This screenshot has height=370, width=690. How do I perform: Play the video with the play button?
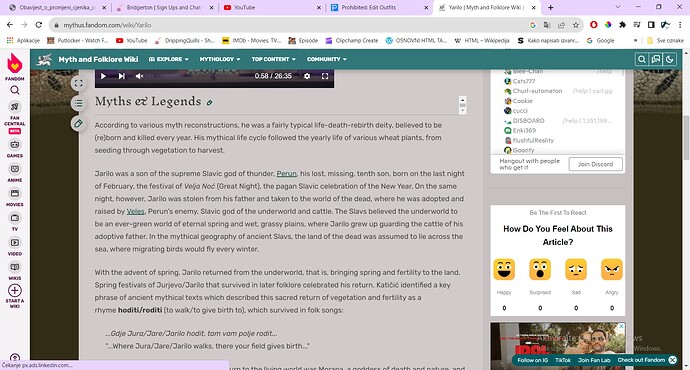(103, 76)
